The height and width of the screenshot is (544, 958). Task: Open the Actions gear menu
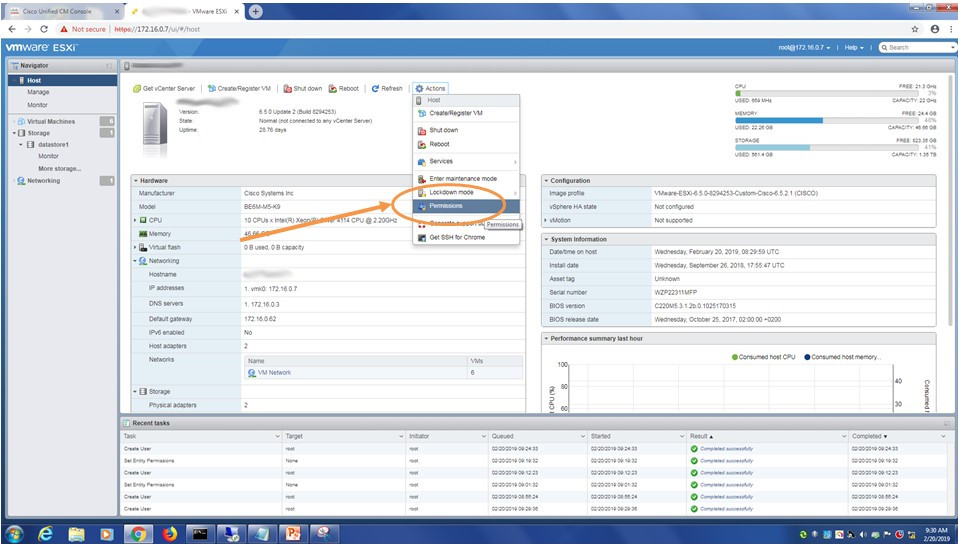(x=431, y=89)
